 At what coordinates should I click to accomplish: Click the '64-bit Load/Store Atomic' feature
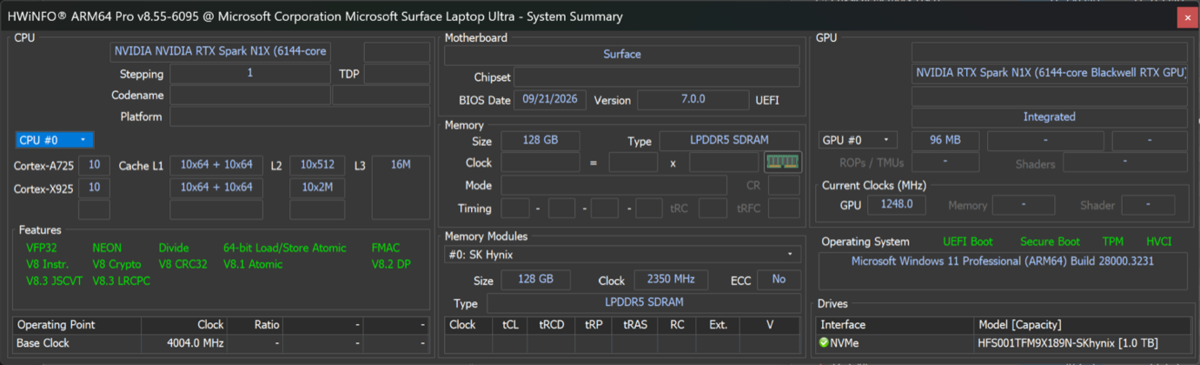[x=284, y=248]
